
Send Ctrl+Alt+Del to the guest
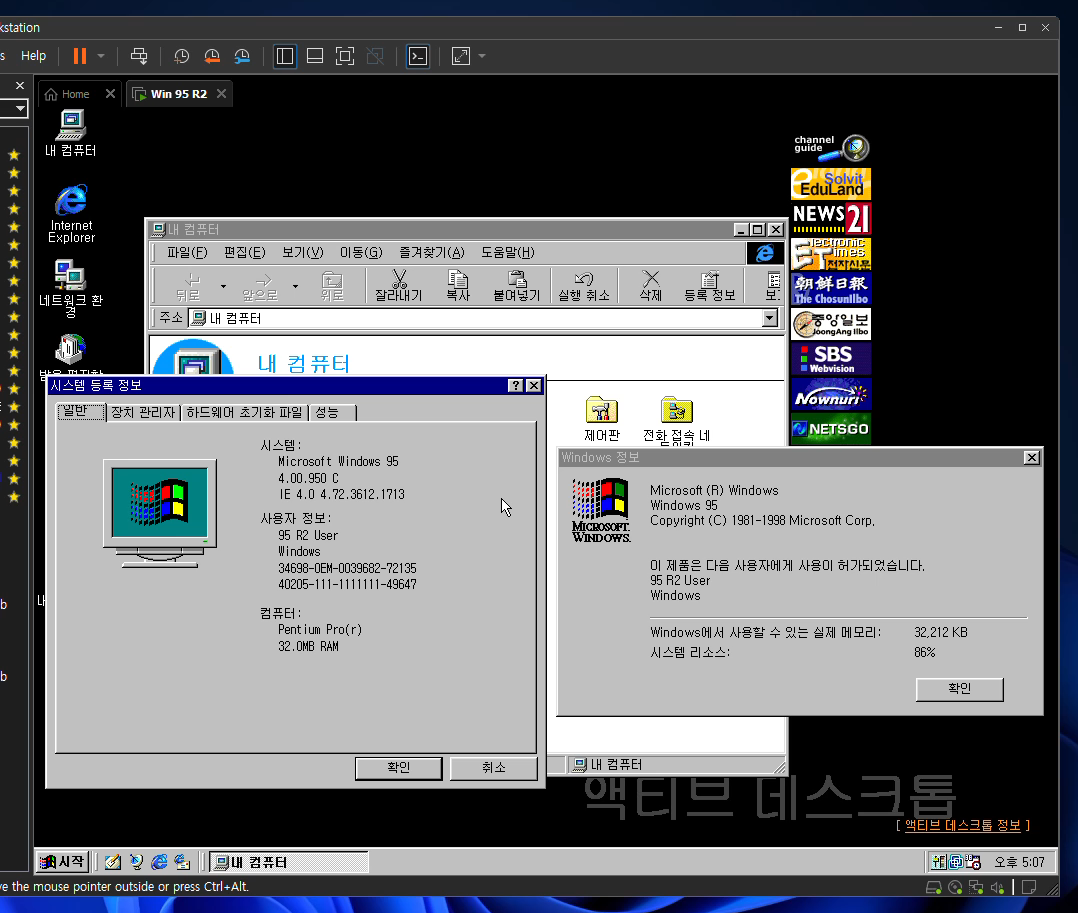pyautogui.click(x=139, y=56)
